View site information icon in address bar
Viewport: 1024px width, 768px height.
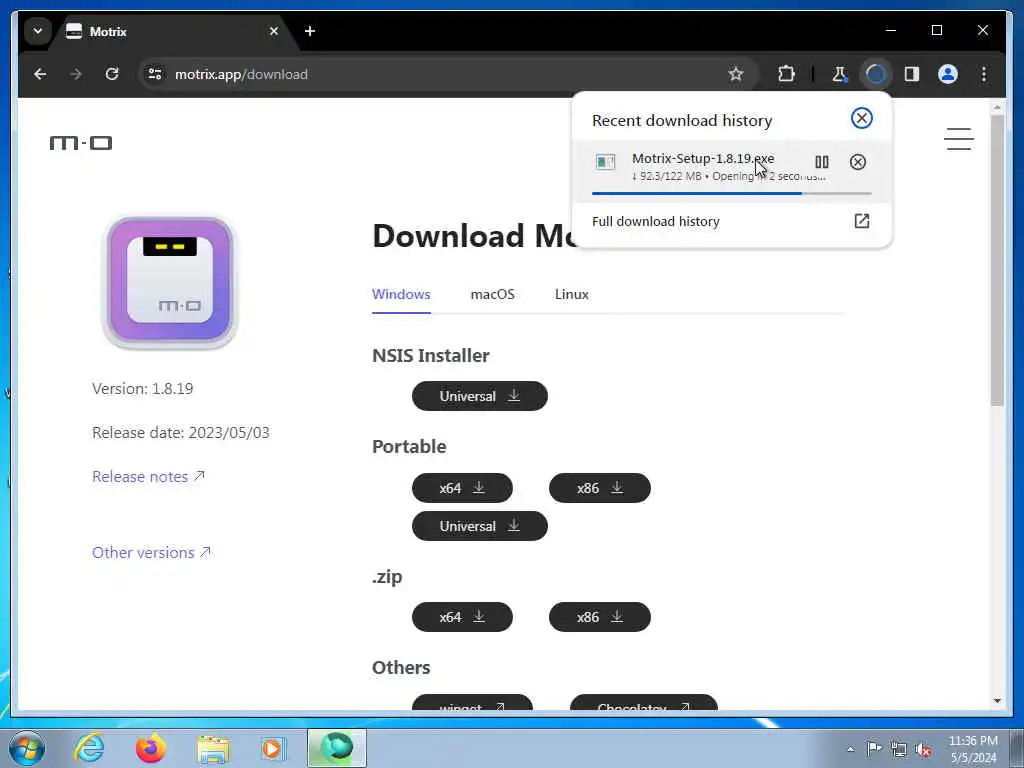click(155, 74)
